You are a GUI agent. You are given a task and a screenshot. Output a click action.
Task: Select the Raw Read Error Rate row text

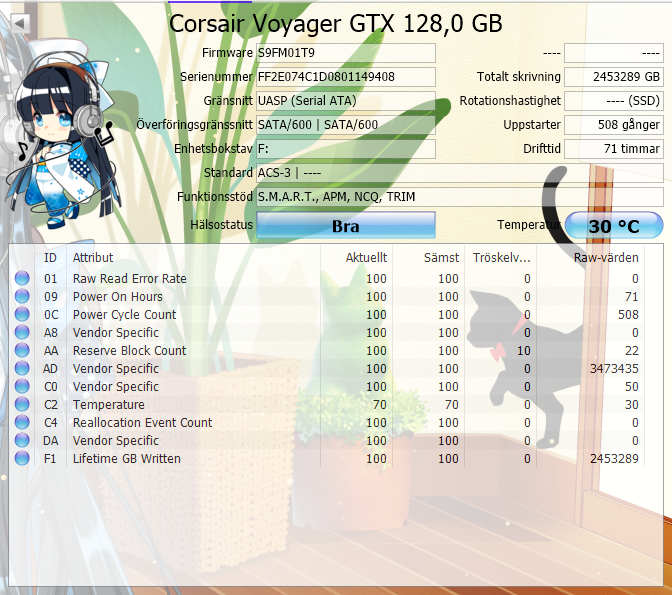(x=129, y=279)
